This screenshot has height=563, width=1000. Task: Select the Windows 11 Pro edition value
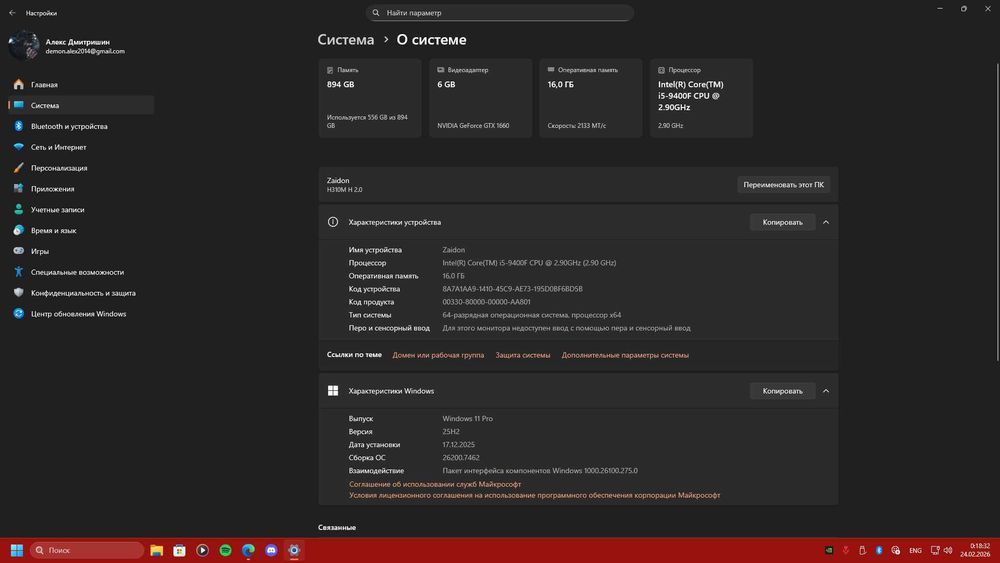tap(467, 418)
